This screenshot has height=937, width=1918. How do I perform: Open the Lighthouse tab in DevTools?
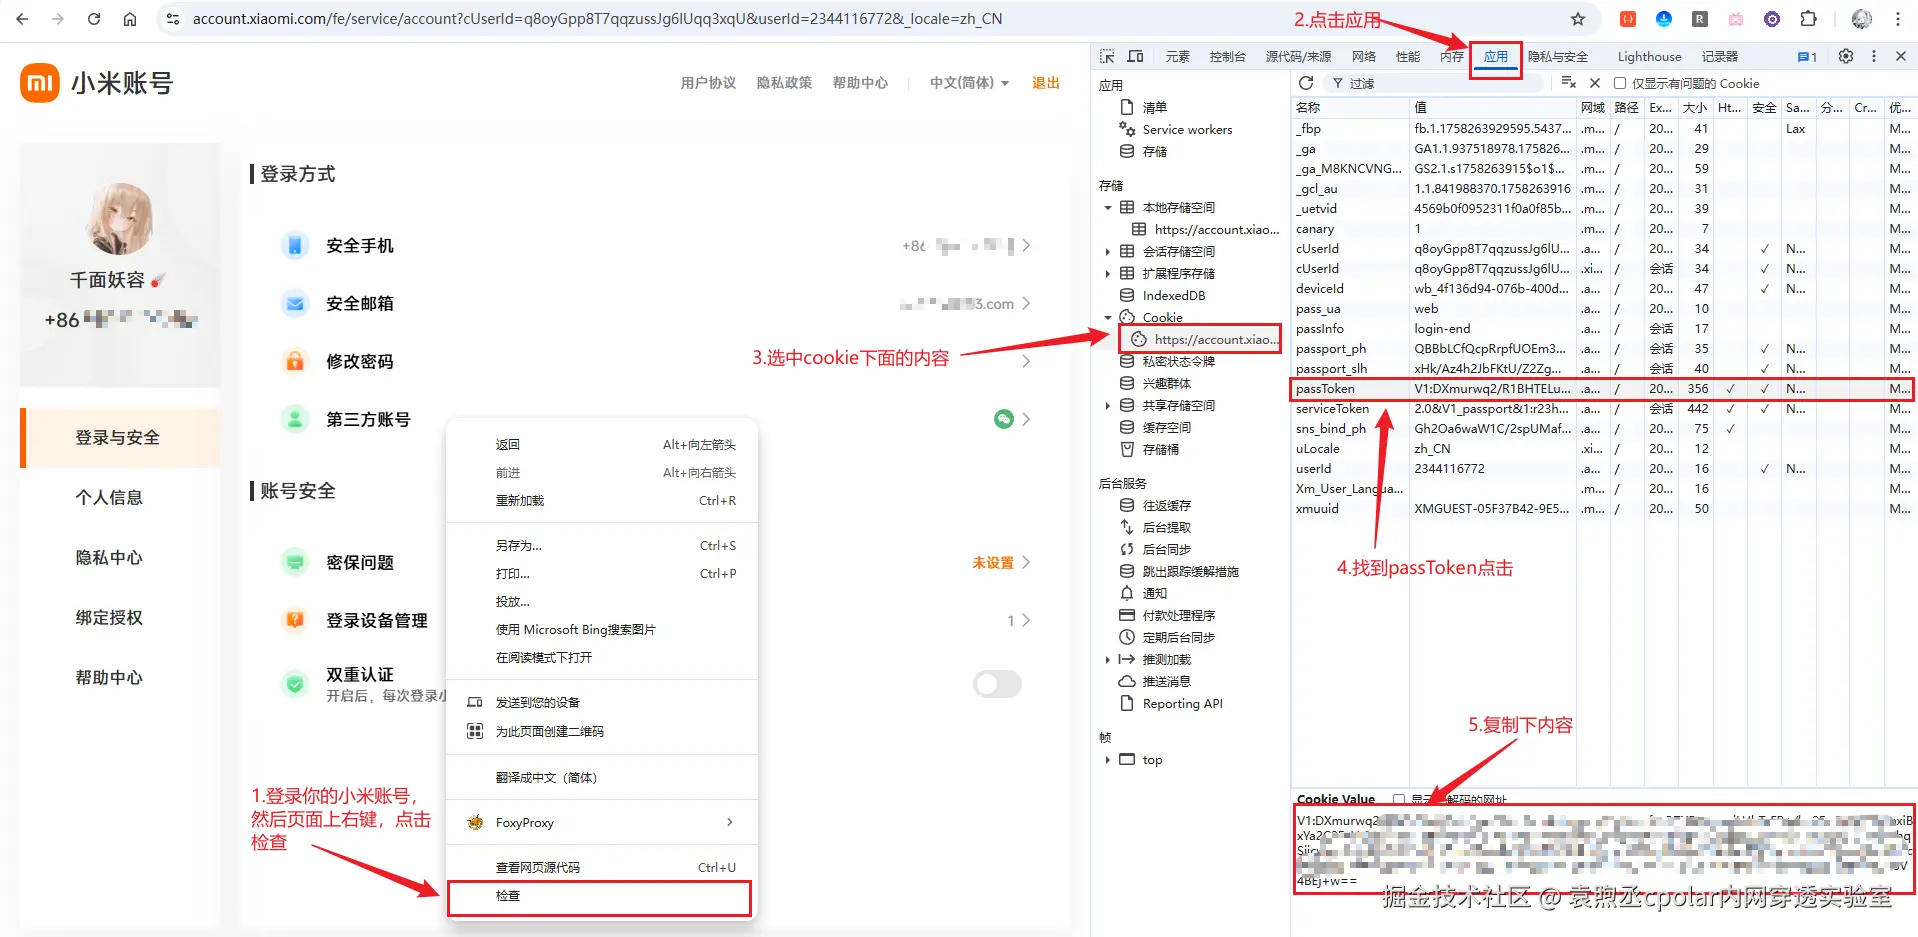[x=1649, y=57]
